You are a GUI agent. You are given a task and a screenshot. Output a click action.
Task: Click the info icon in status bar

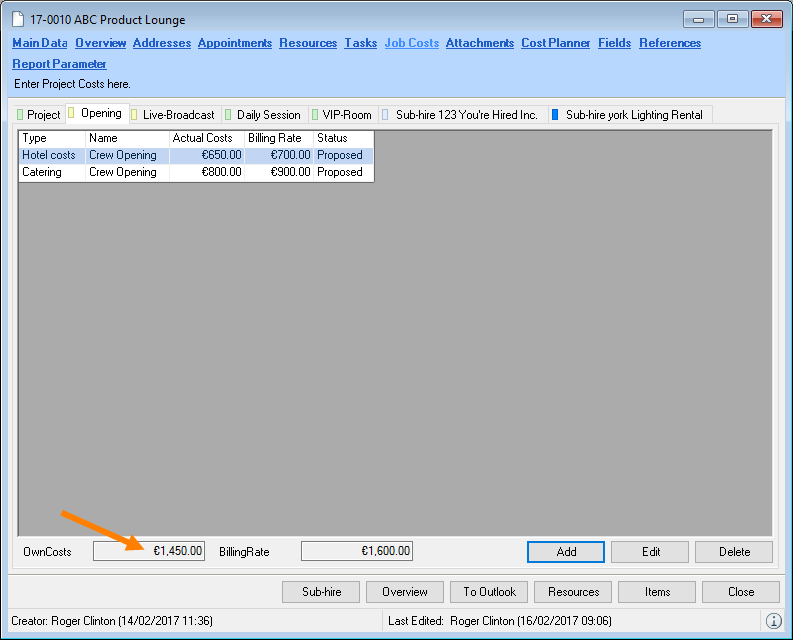pyautogui.click(x=773, y=621)
